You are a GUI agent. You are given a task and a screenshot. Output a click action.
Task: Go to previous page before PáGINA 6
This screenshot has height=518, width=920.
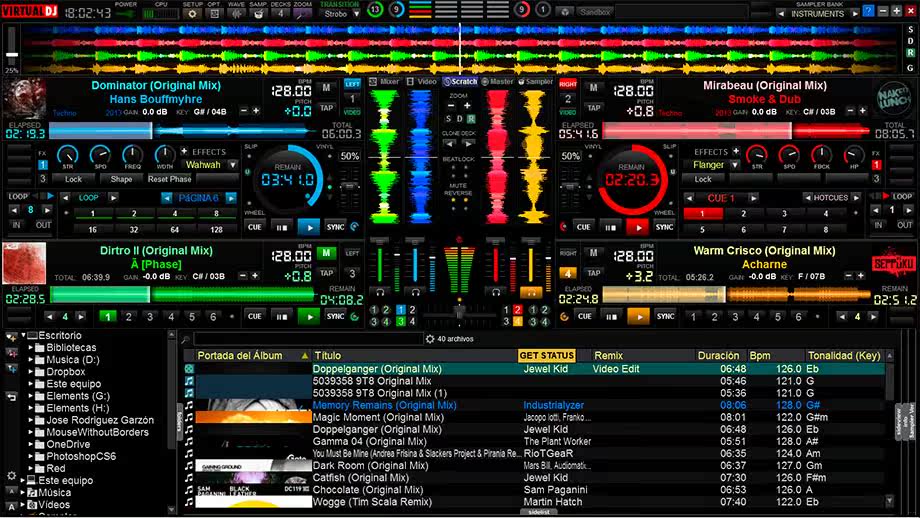coord(167,198)
